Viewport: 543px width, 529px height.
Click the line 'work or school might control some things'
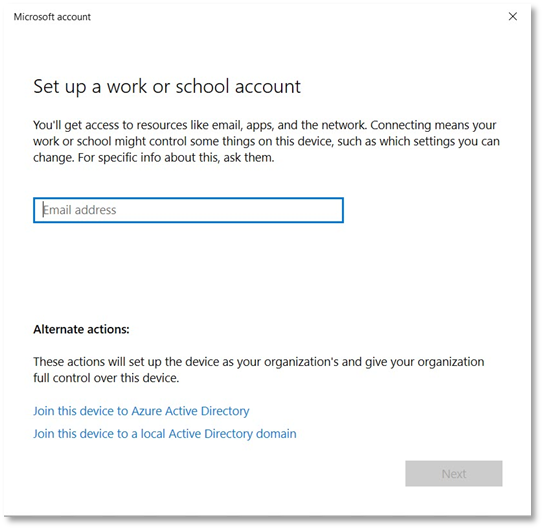pyautogui.click(x=266, y=142)
